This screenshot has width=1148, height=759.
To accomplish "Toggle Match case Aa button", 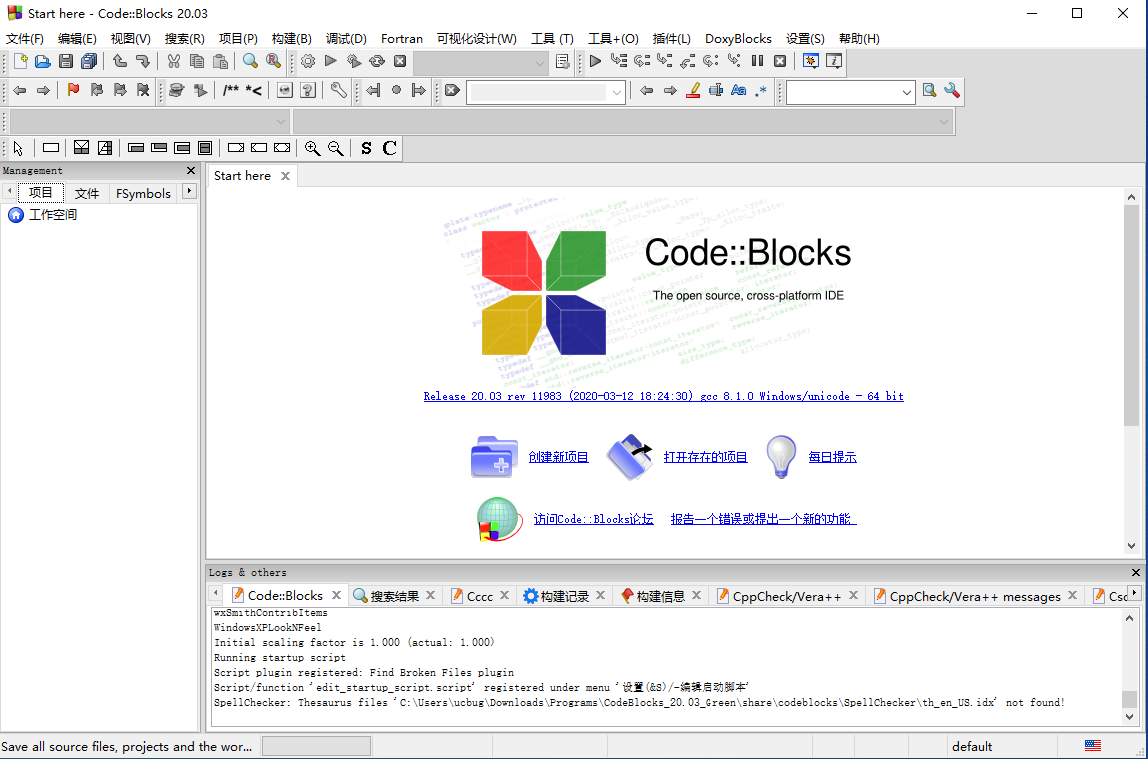I will point(739,90).
